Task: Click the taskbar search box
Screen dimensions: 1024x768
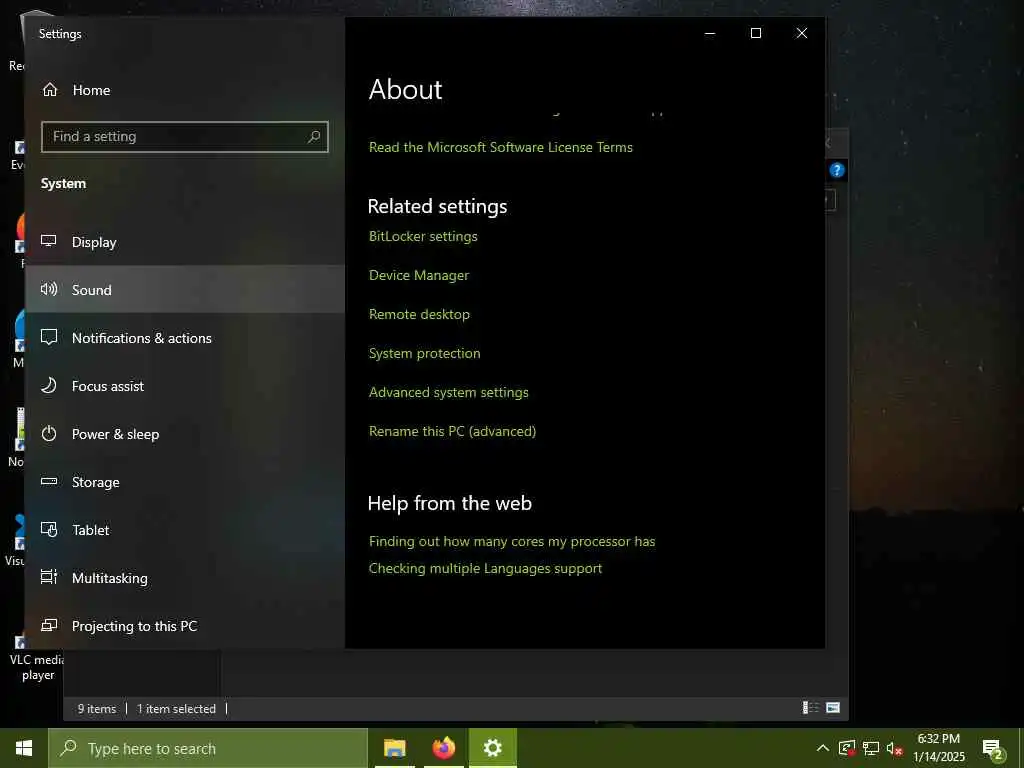Action: tap(208, 748)
